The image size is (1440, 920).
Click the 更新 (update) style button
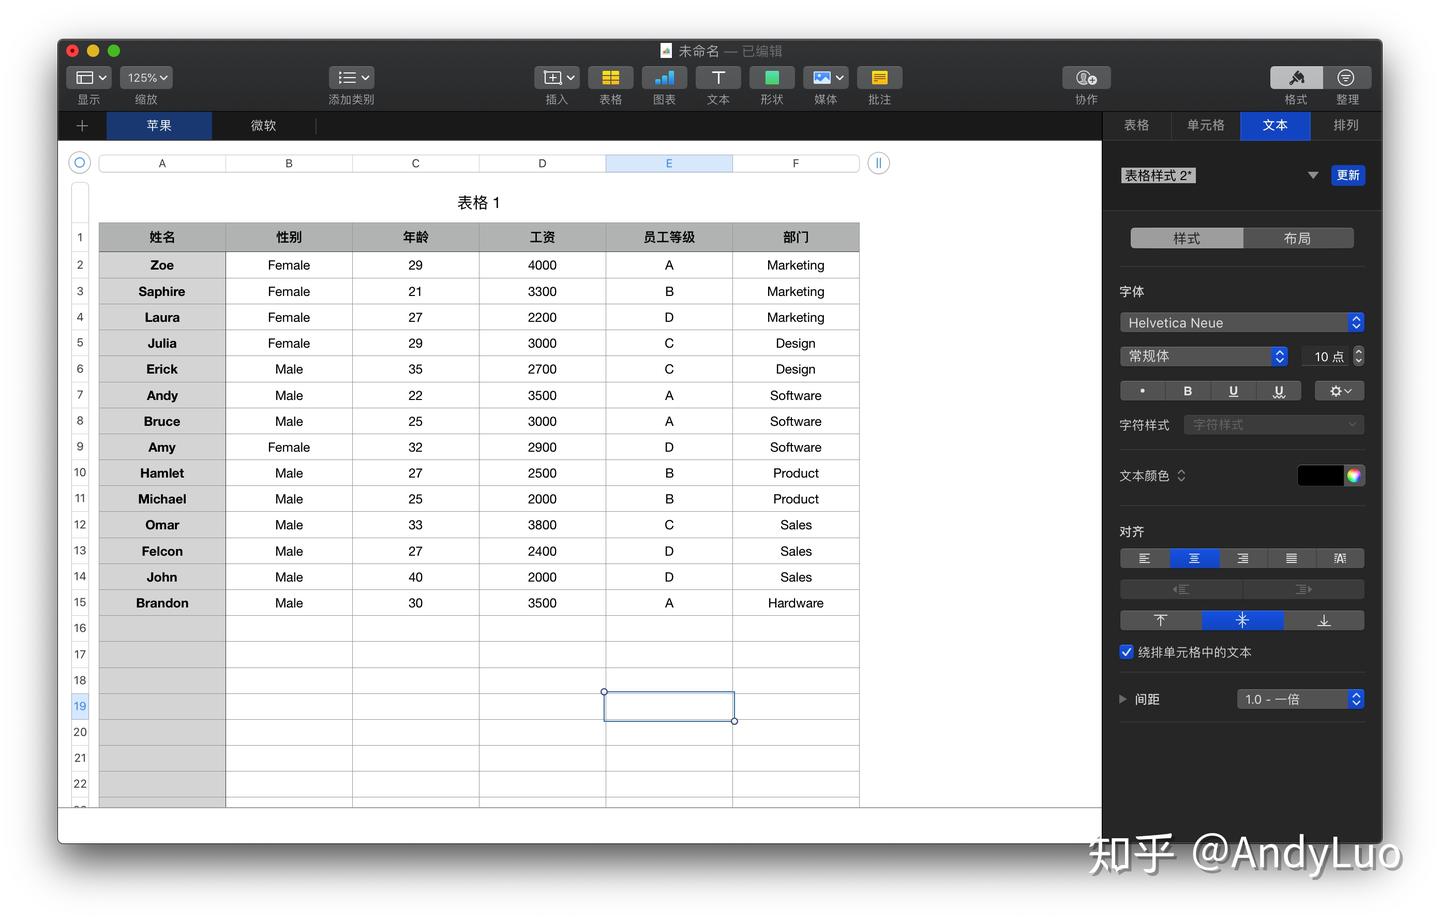coord(1348,174)
